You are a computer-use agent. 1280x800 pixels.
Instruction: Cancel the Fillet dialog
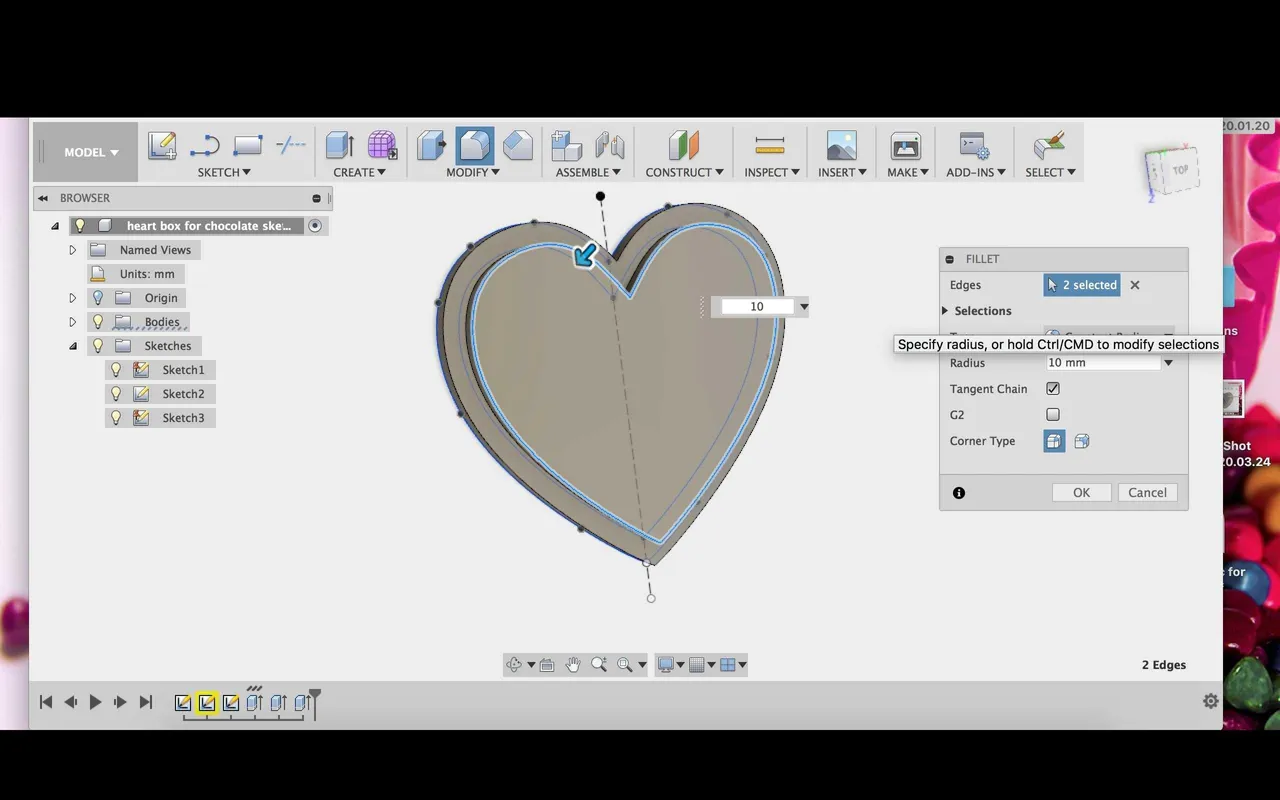(1148, 493)
